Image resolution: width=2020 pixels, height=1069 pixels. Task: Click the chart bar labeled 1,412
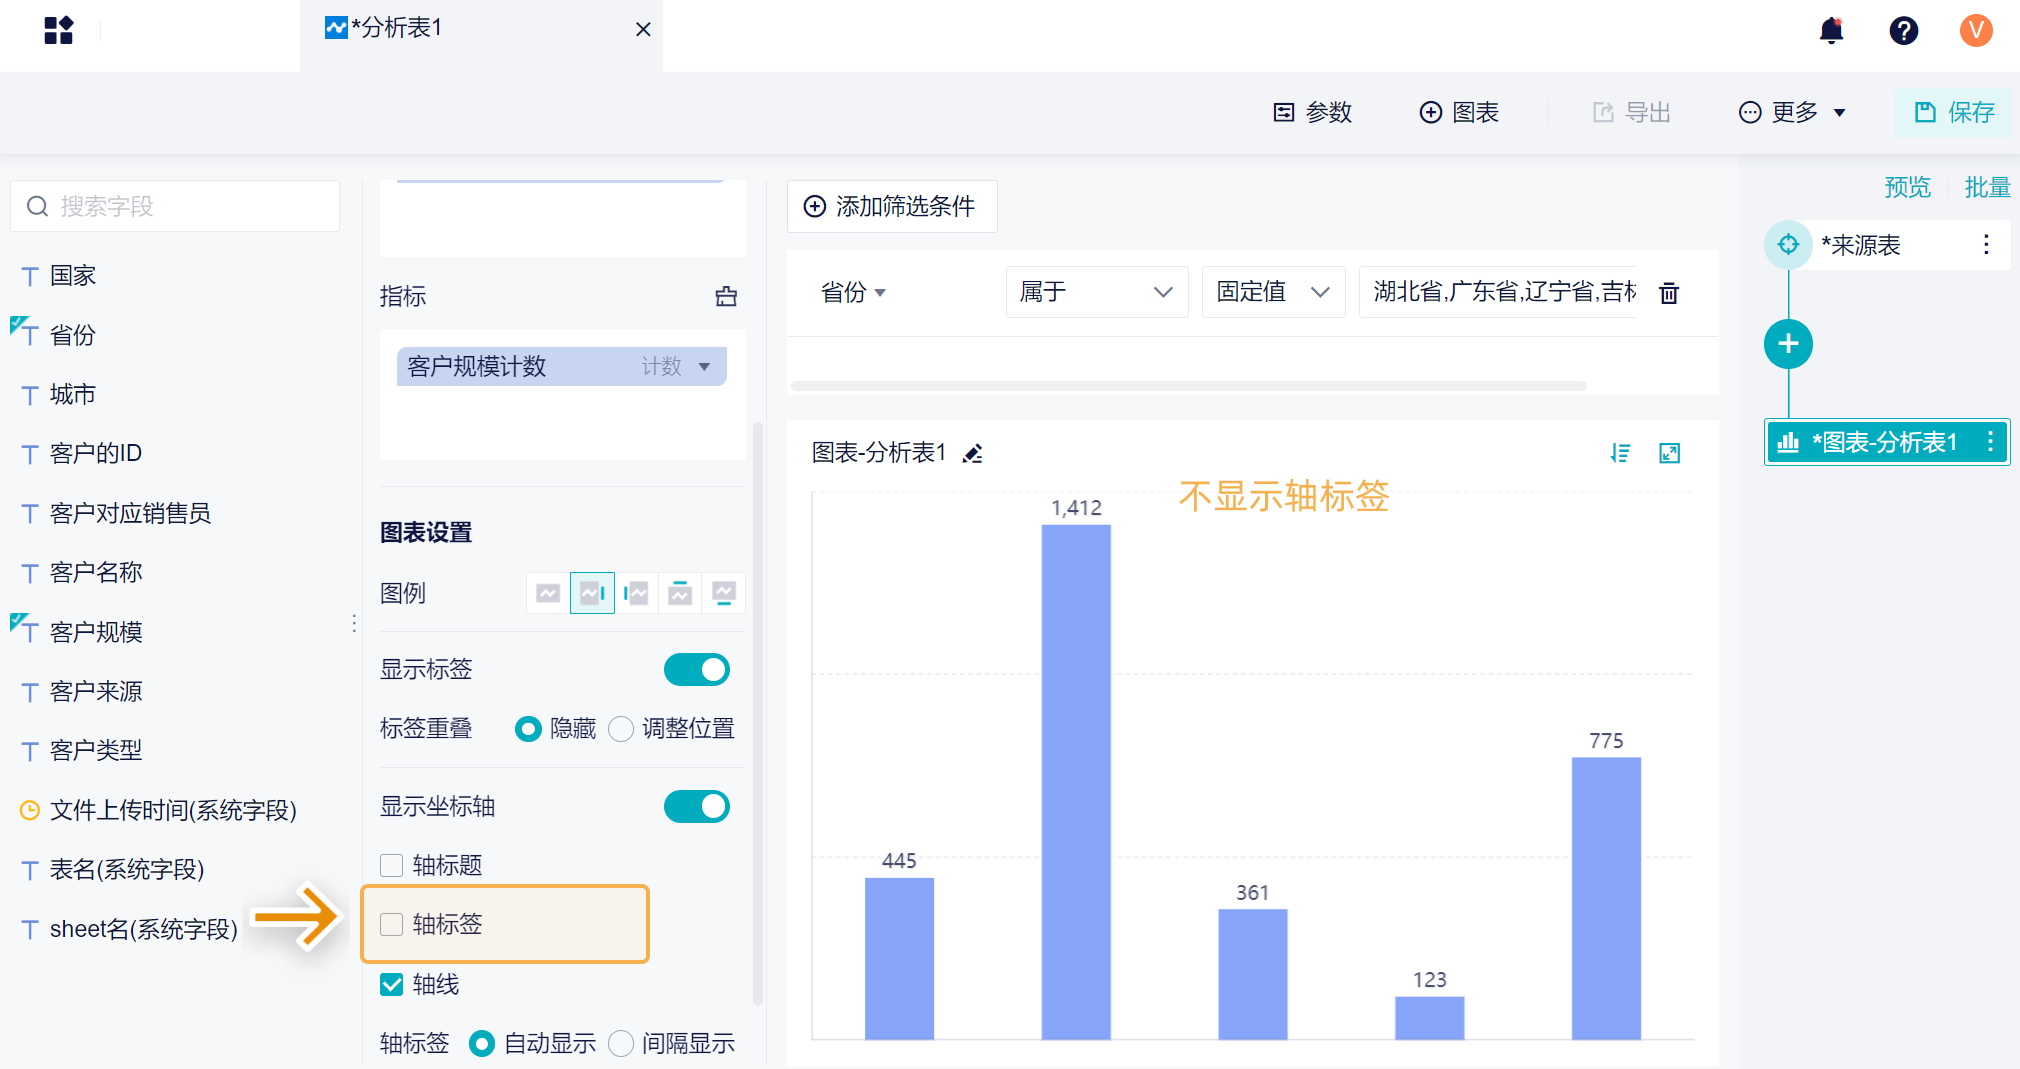pos(1076,782)
